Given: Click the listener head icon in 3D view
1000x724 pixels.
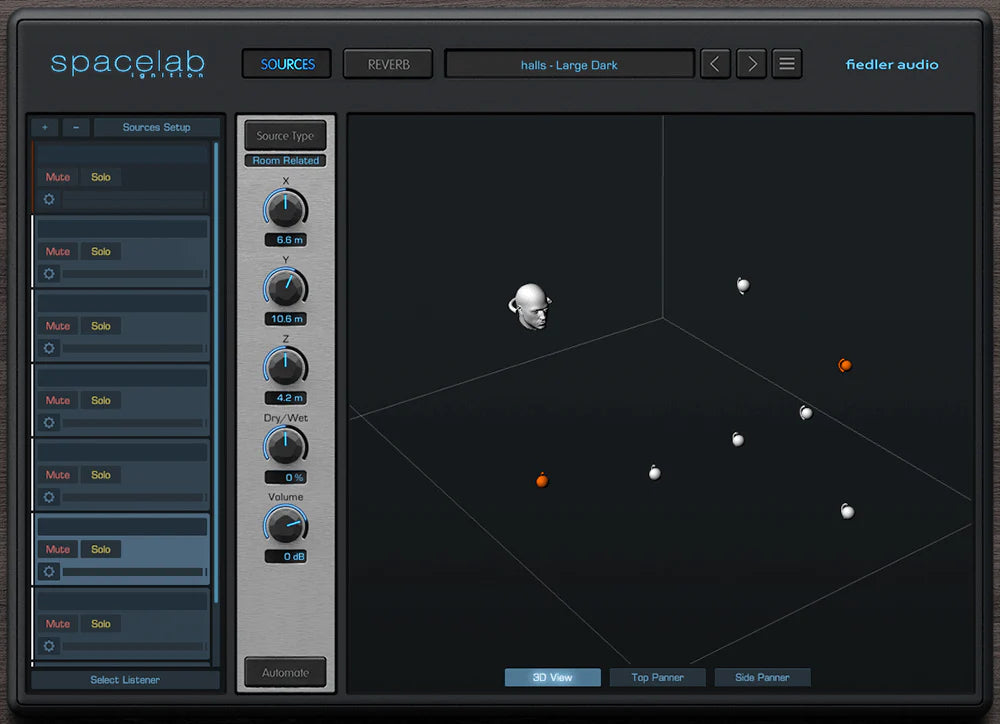Looking at the screenshot, I should pos(530,306).
